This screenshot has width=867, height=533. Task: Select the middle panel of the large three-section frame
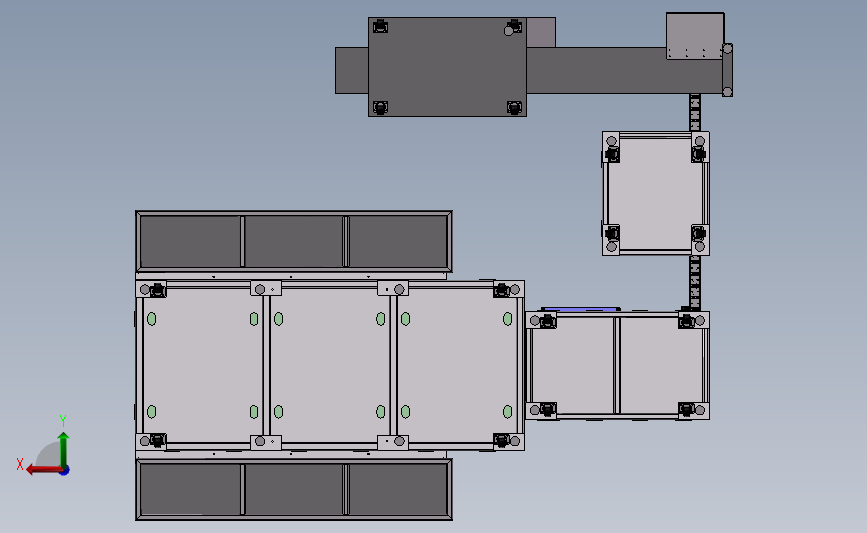(x=330, y=365)
